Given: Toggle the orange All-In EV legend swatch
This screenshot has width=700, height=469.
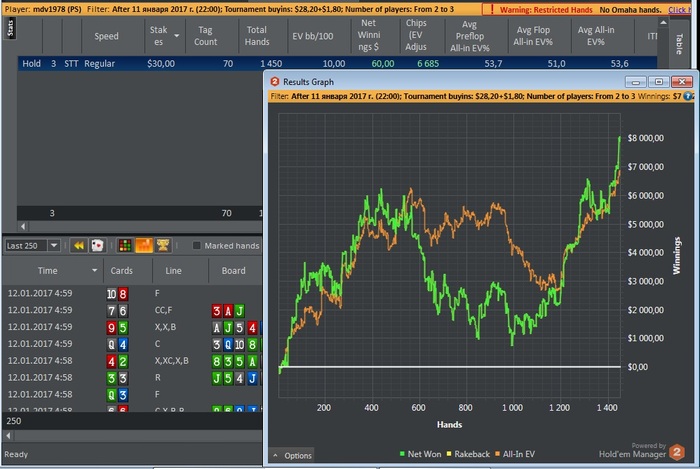Looking at the screenshot, I should (x=497, y=454).
